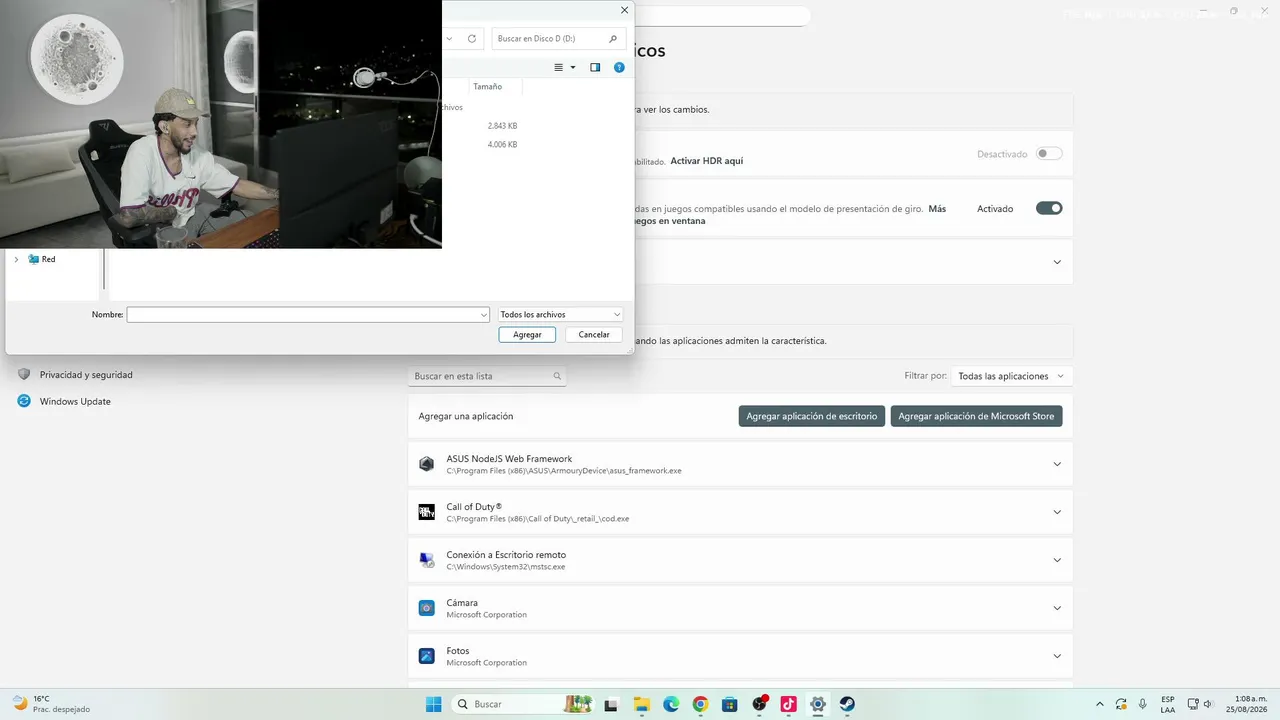The width and height of the screenshot is (1280, 720).
Task: Open the Nombre field dropdown arrow
Action: point(484,314)
